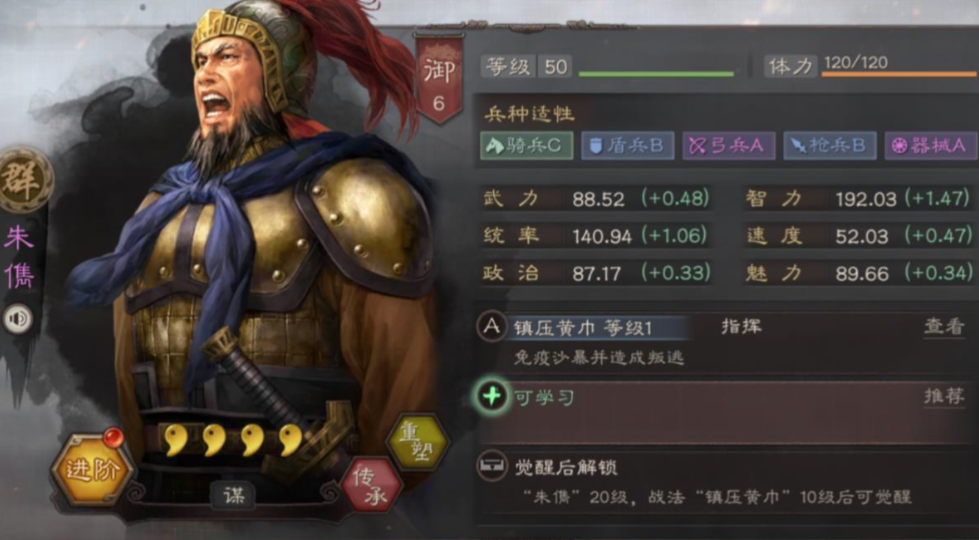Click the locked awakening slot icon
Screen dimensions: 979x540
pos(491,466)
